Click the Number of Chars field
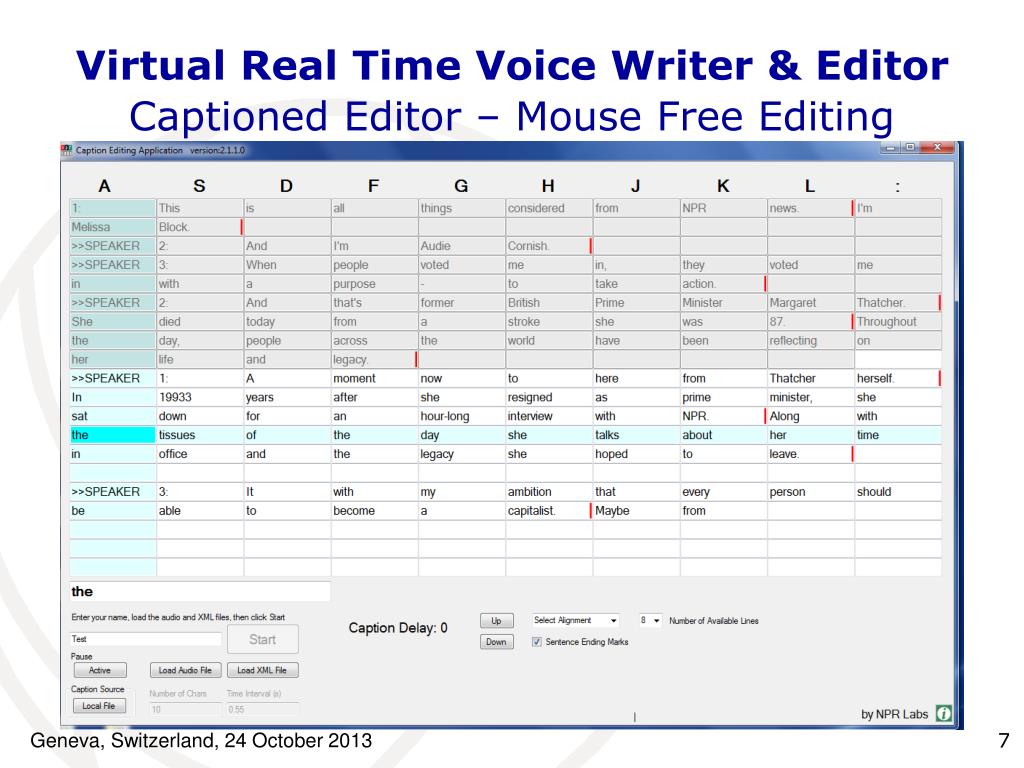1024x768 pixels. (185, 709)
